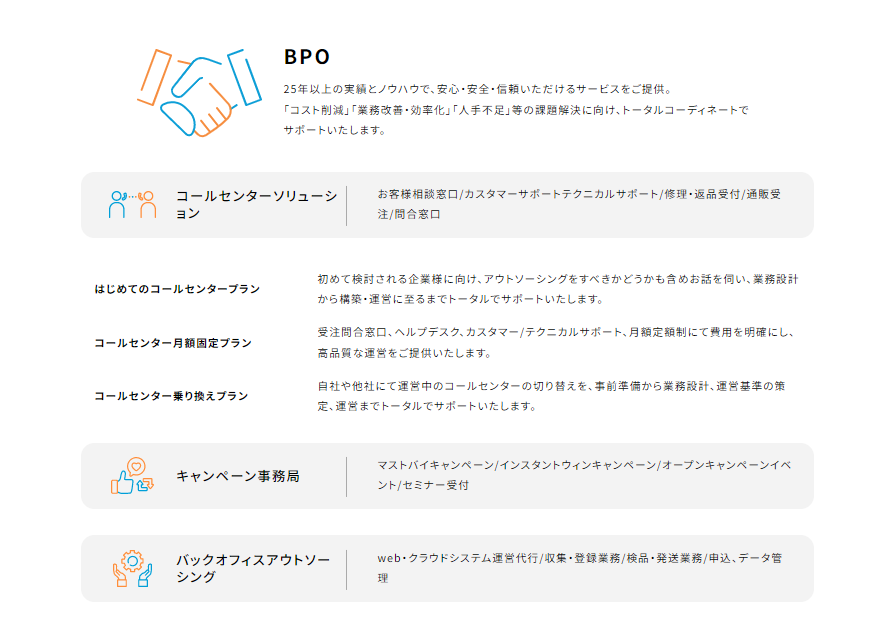Click the マストバイキャンペーン service list text
896x635 pixels.
pyautogui.click(x=579, y=475)
